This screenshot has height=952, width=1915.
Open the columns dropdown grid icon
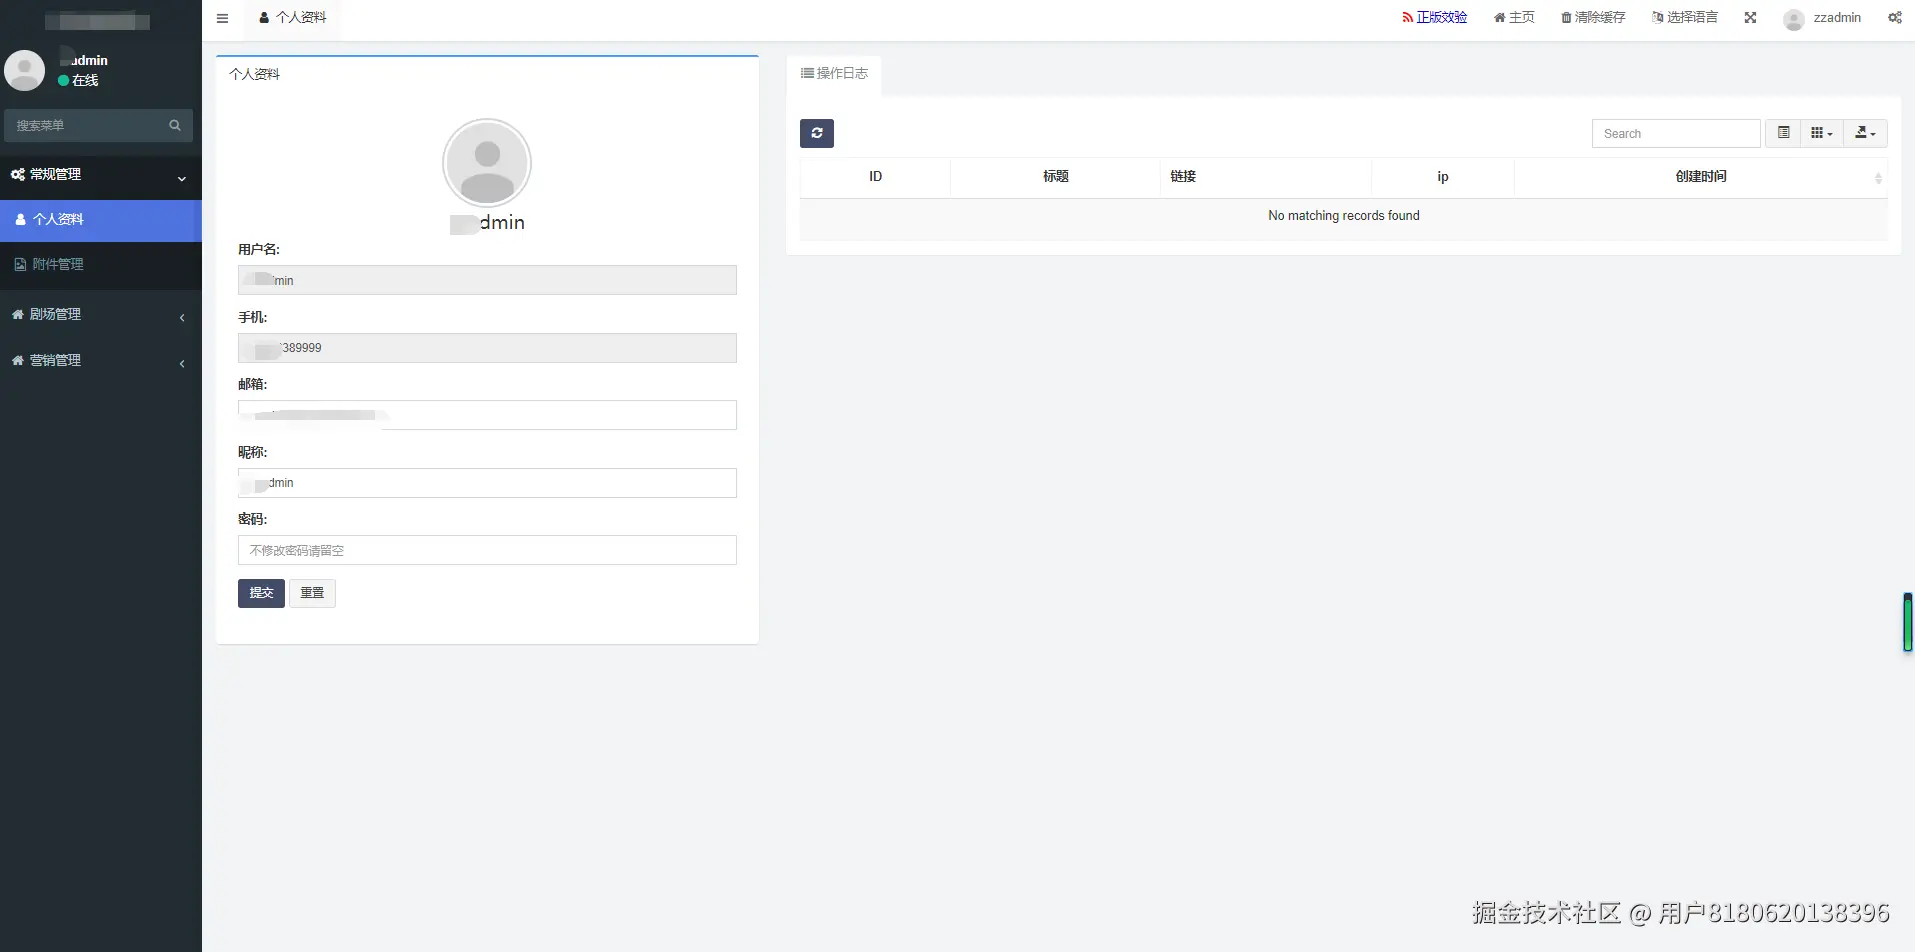1822,133
